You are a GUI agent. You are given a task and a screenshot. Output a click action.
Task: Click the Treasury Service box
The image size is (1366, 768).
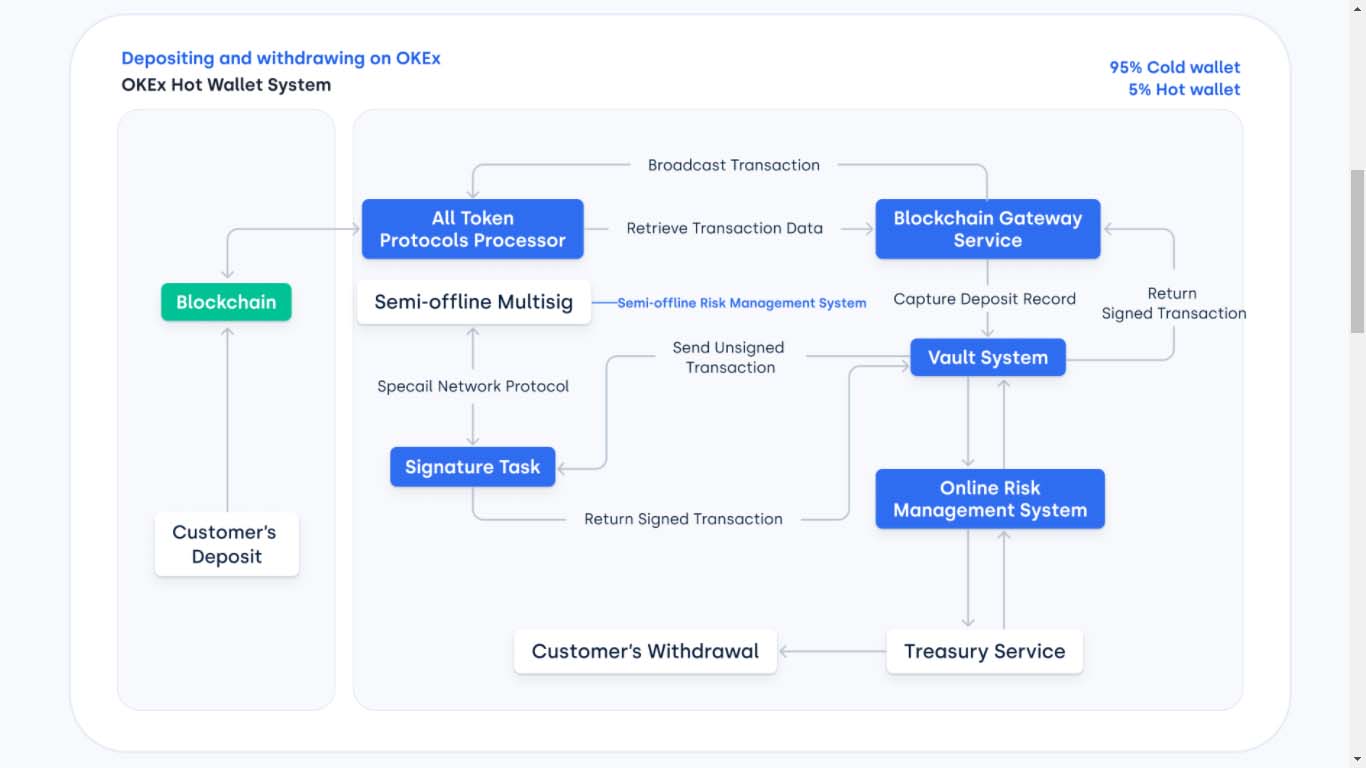coord(985,651)
